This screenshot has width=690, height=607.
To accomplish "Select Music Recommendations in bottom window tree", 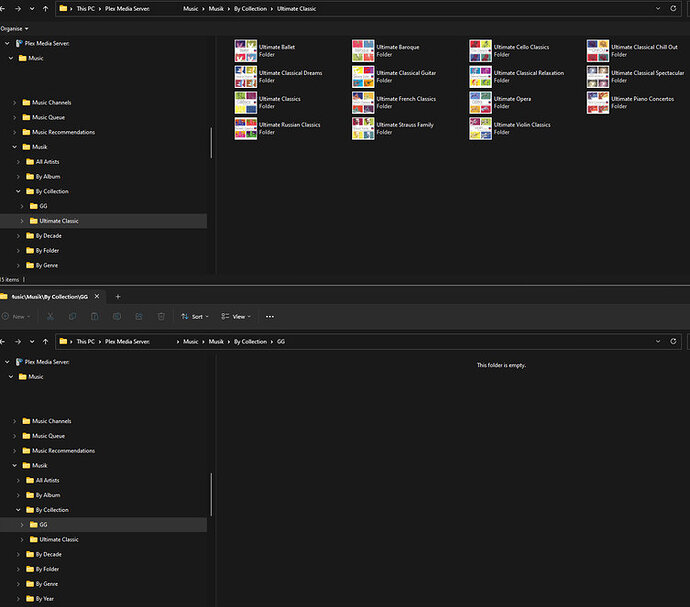I will click(63, 451).
